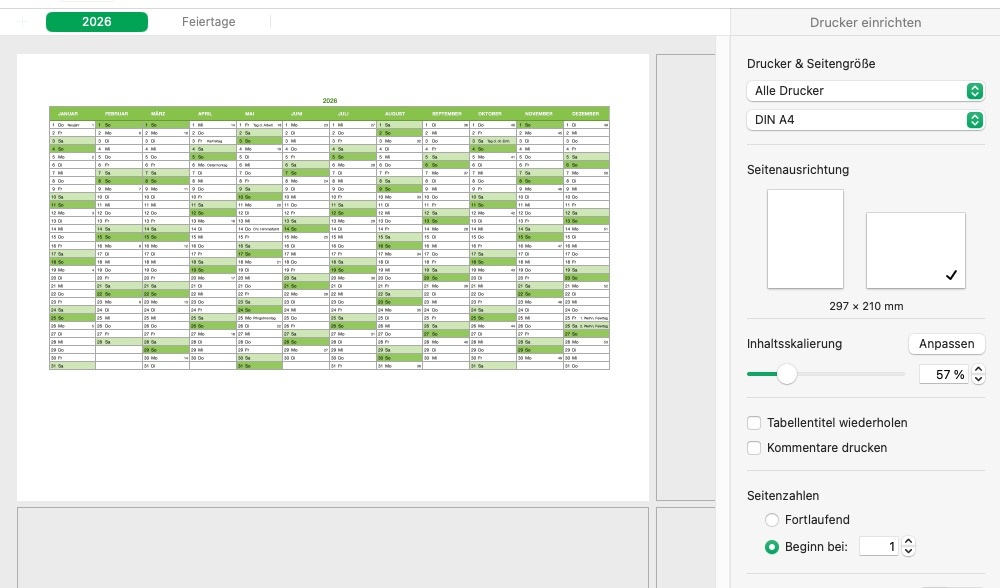Decrease content scaling with stepper down arrow
The height and width of the screenshot is (588, 1000).
coord(978,379)
